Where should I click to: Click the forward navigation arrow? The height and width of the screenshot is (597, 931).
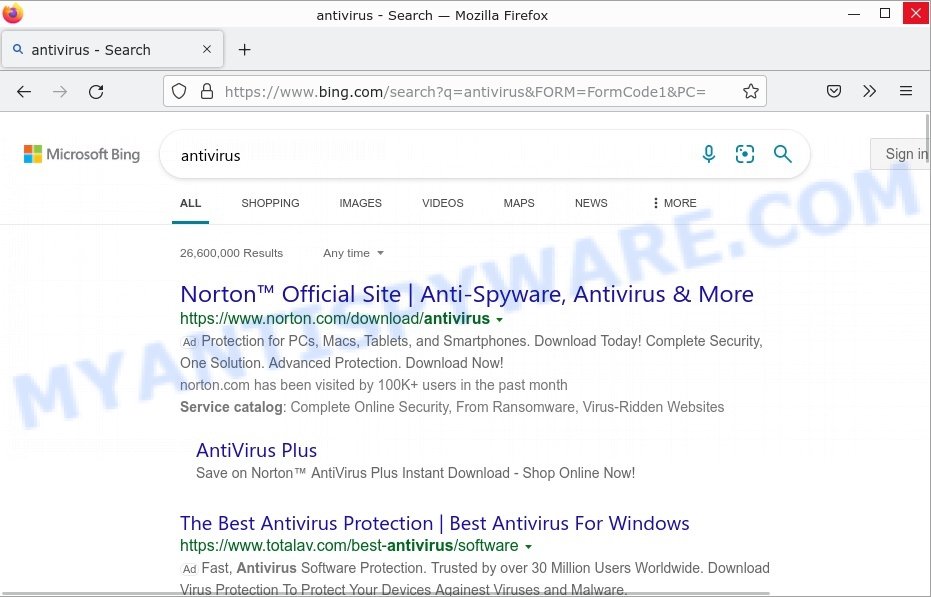(x=59, y=91)
